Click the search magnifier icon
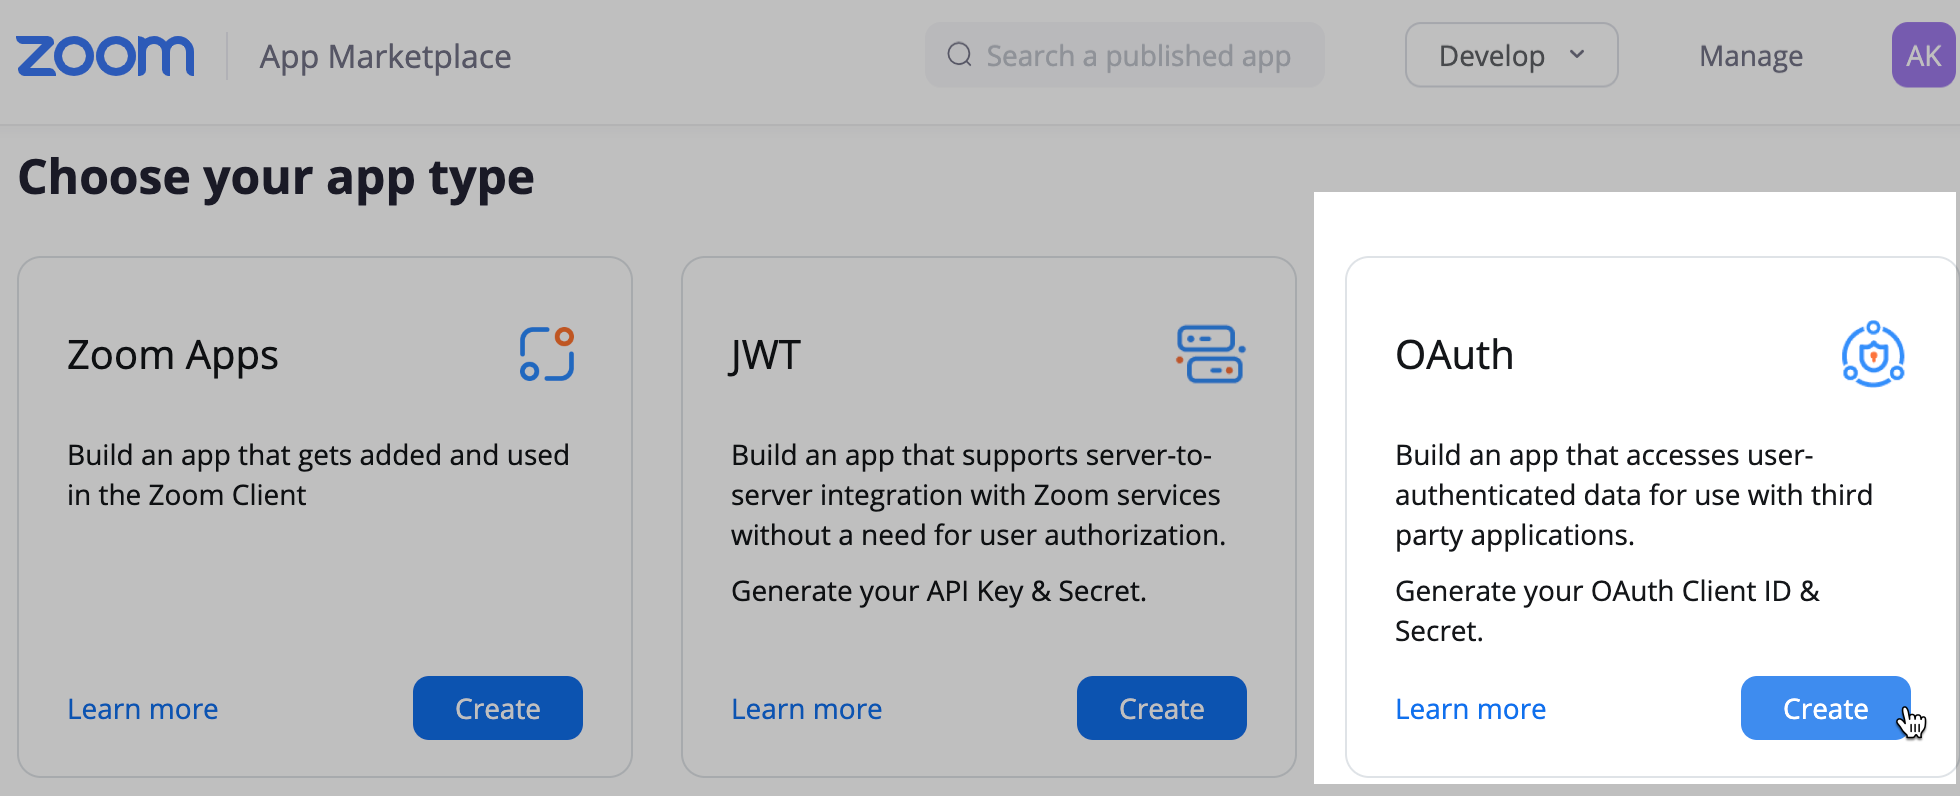Image resolution: width=1960 pixels, height=796 pixels. tap(959, 55)
